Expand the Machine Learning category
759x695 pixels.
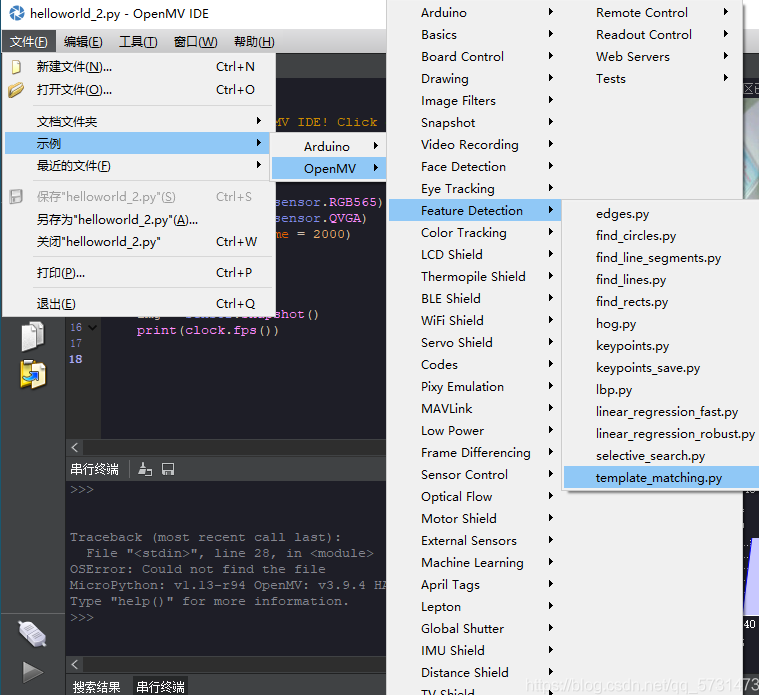pyautogui.click(x=475, y=562)
